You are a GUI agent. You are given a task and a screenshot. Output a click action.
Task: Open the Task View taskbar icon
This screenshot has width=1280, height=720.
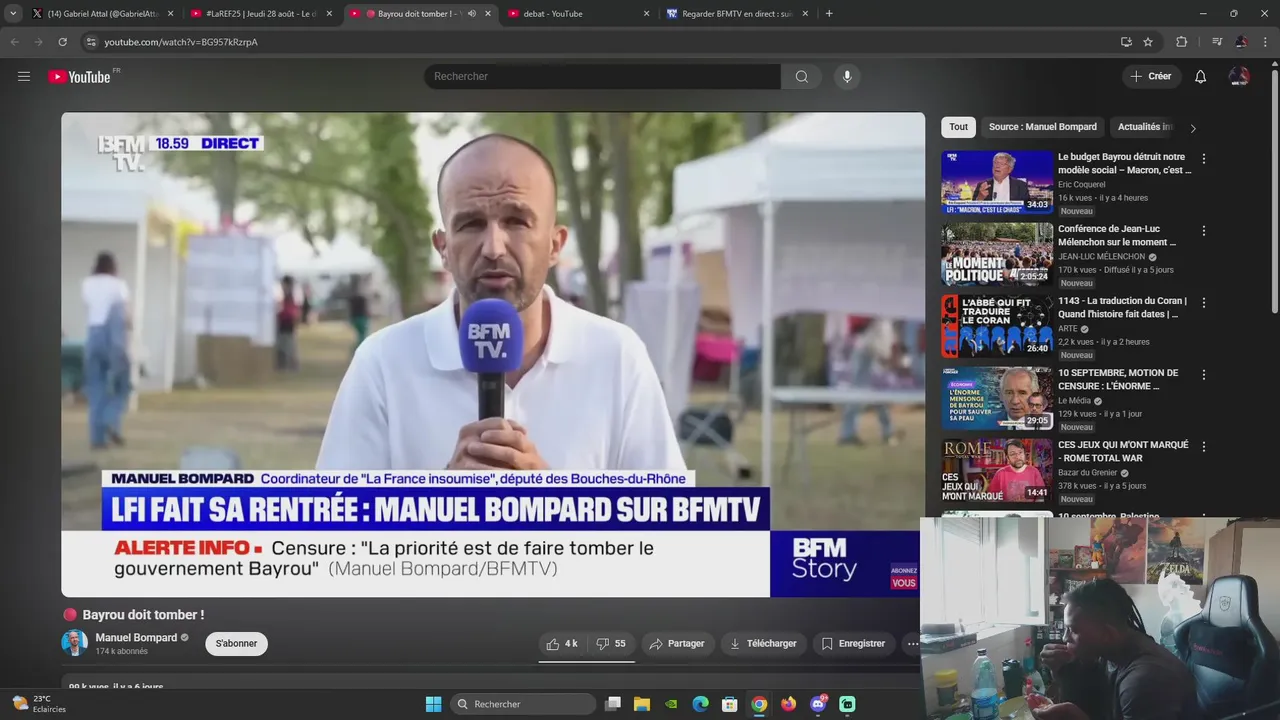[613, 704]
